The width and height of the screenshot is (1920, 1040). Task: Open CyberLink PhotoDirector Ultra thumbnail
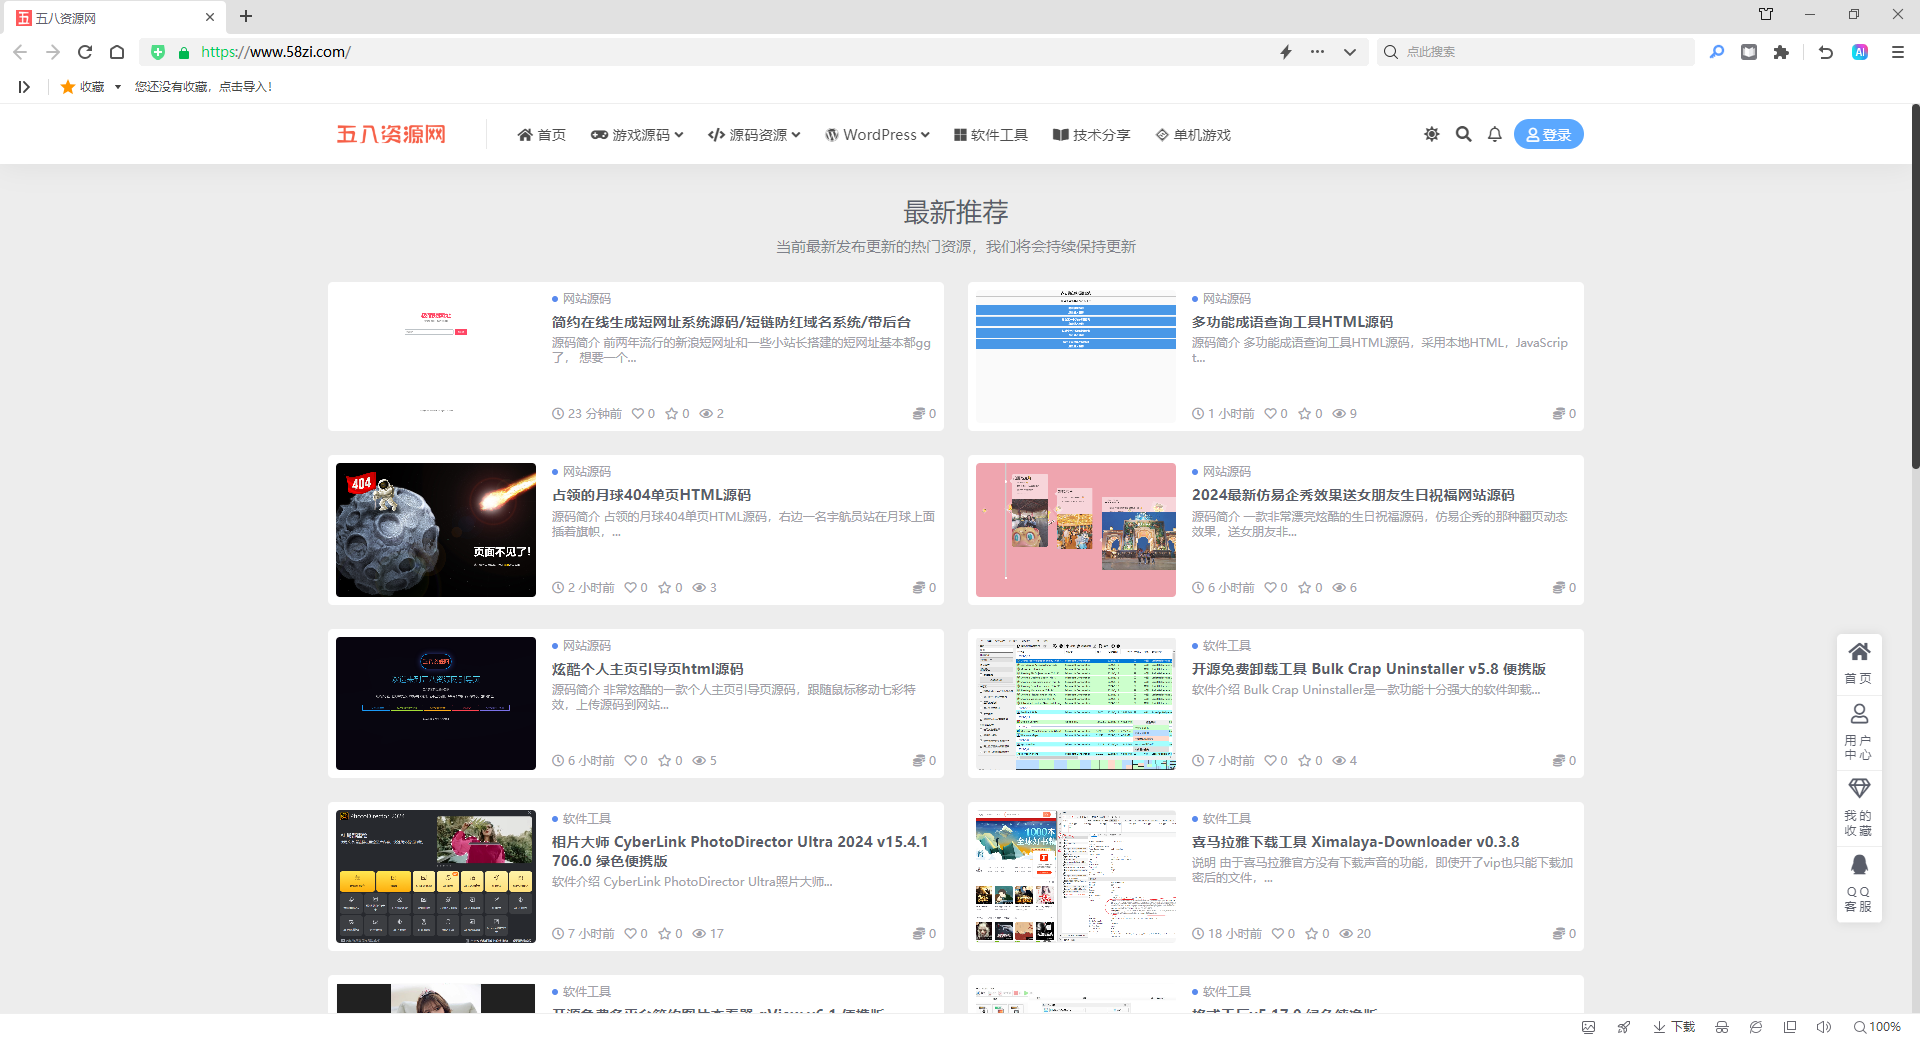point(436,876)
